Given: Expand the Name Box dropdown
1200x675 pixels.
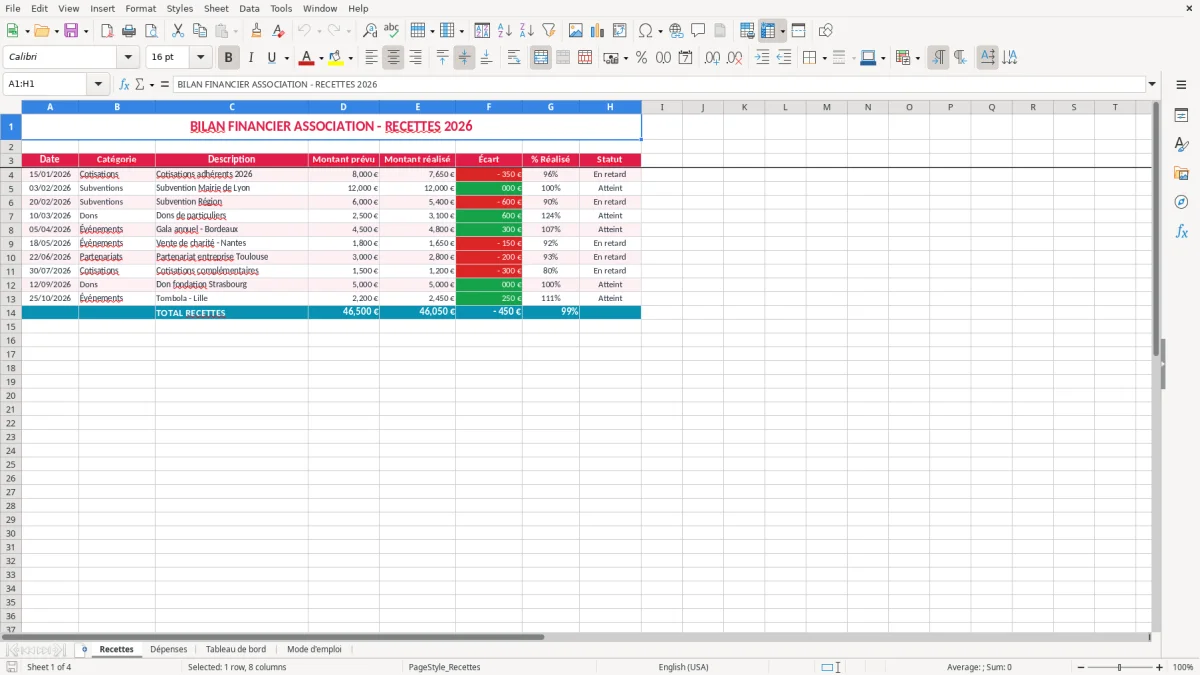Looking at the screenshot, I should pos(98,85).
